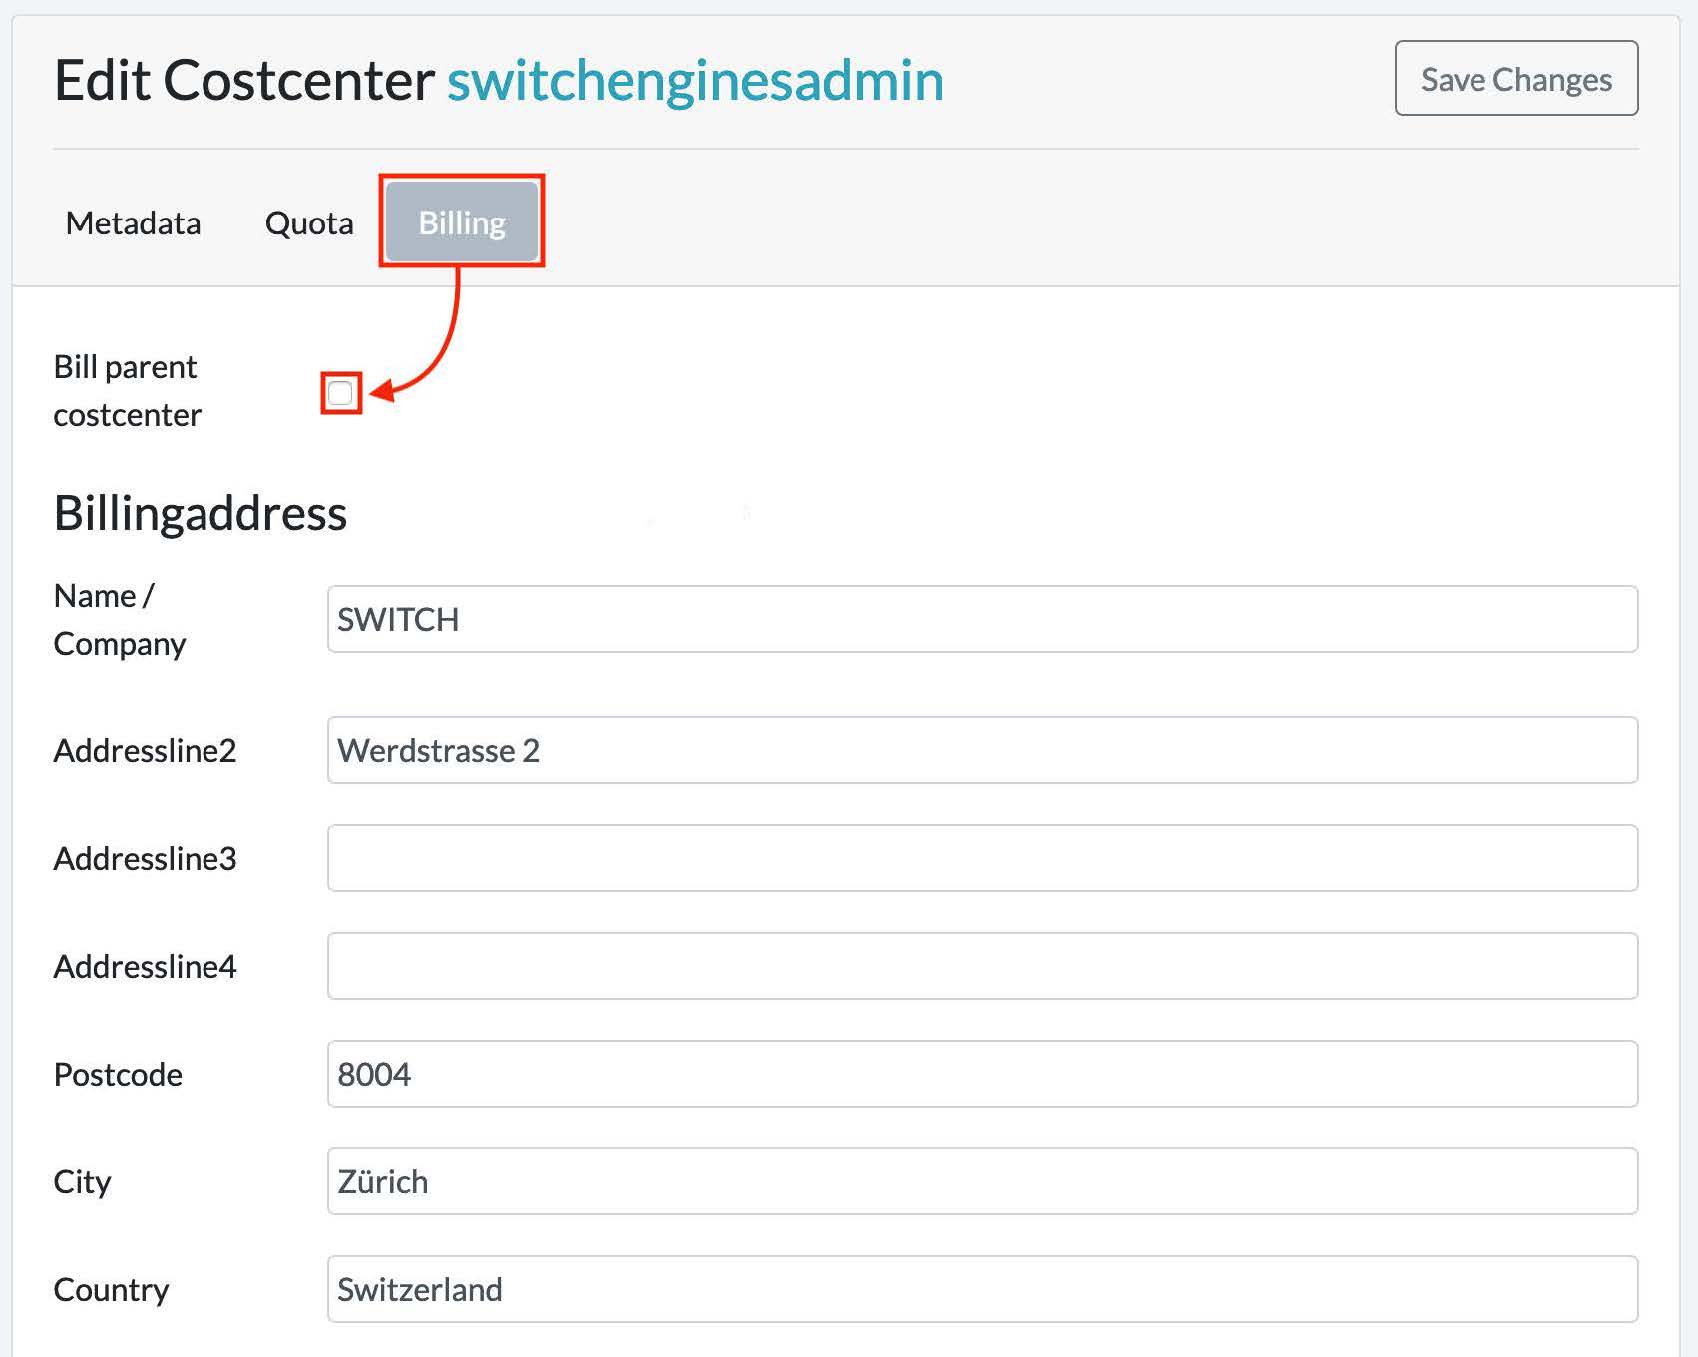The image size is (1698, 1357).
Task: Click the empty Addressline3 field
Action: [x=982, y=858]
